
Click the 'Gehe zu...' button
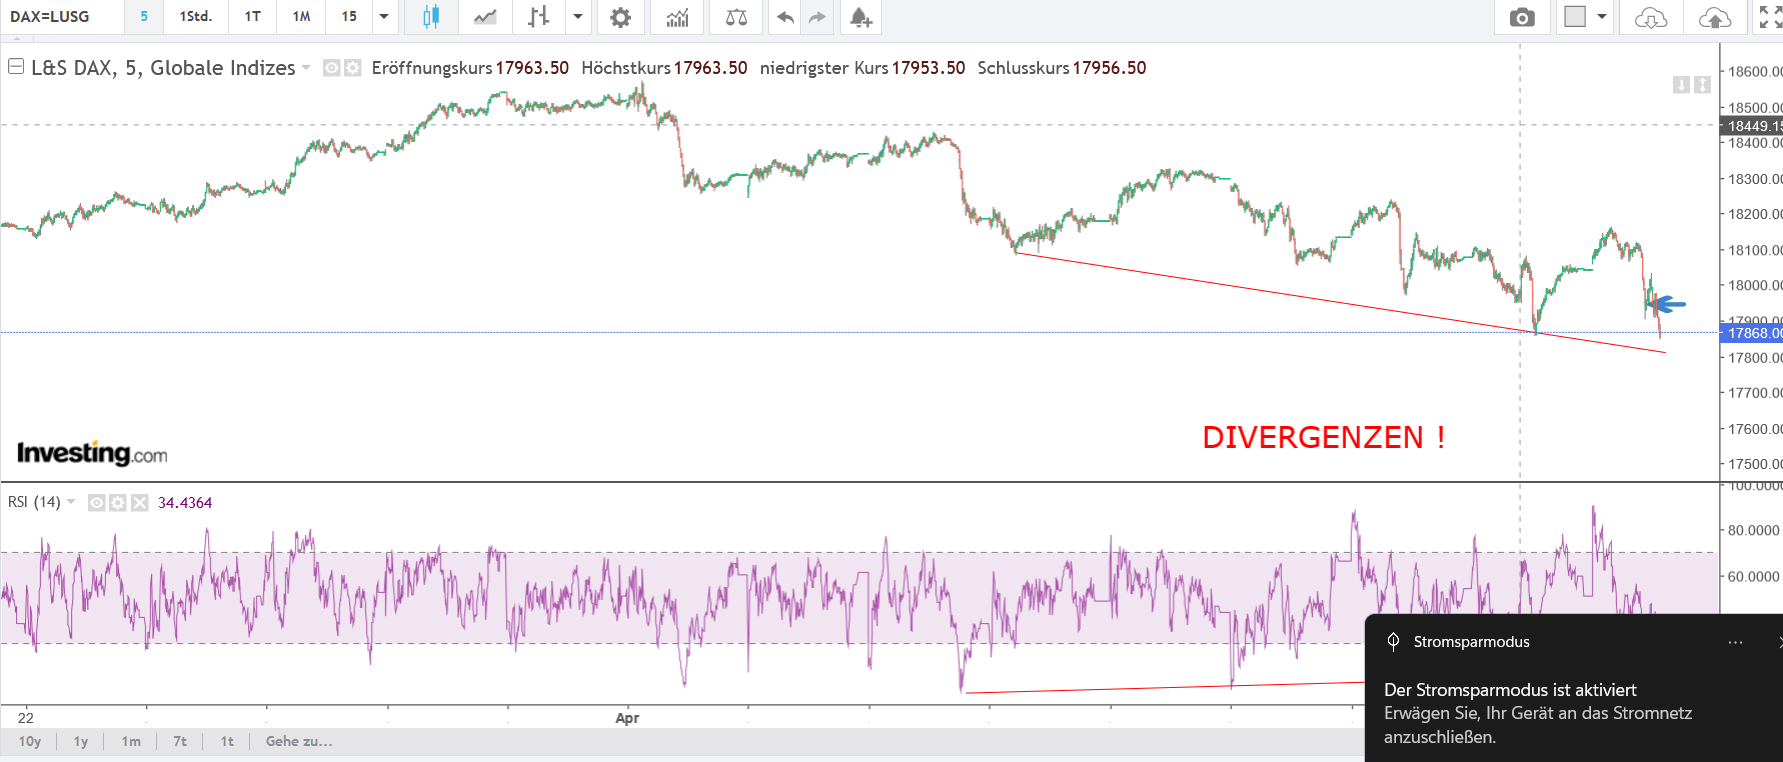(x=299, y=741)
